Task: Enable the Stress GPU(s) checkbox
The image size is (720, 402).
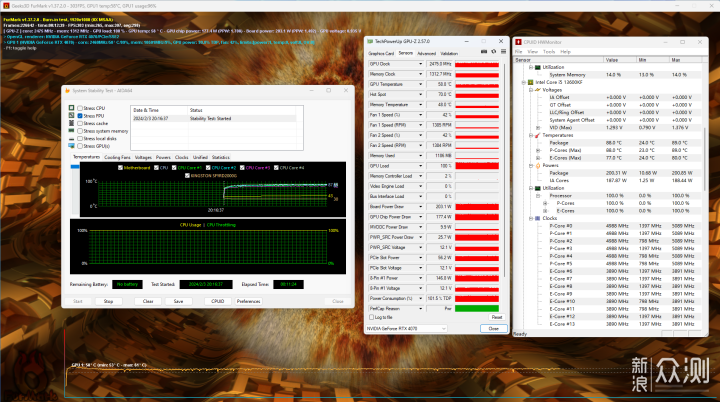Action: [80, 146]
